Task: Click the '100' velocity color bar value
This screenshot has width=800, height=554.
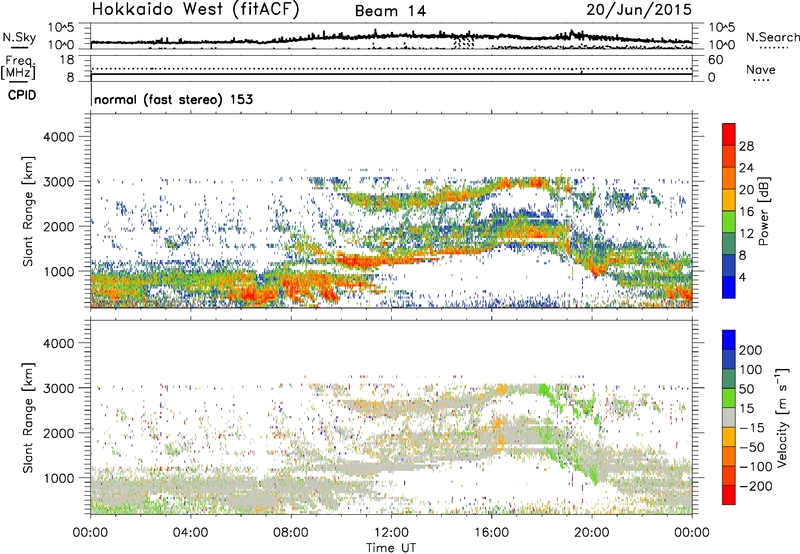Action: coord(751,370)
